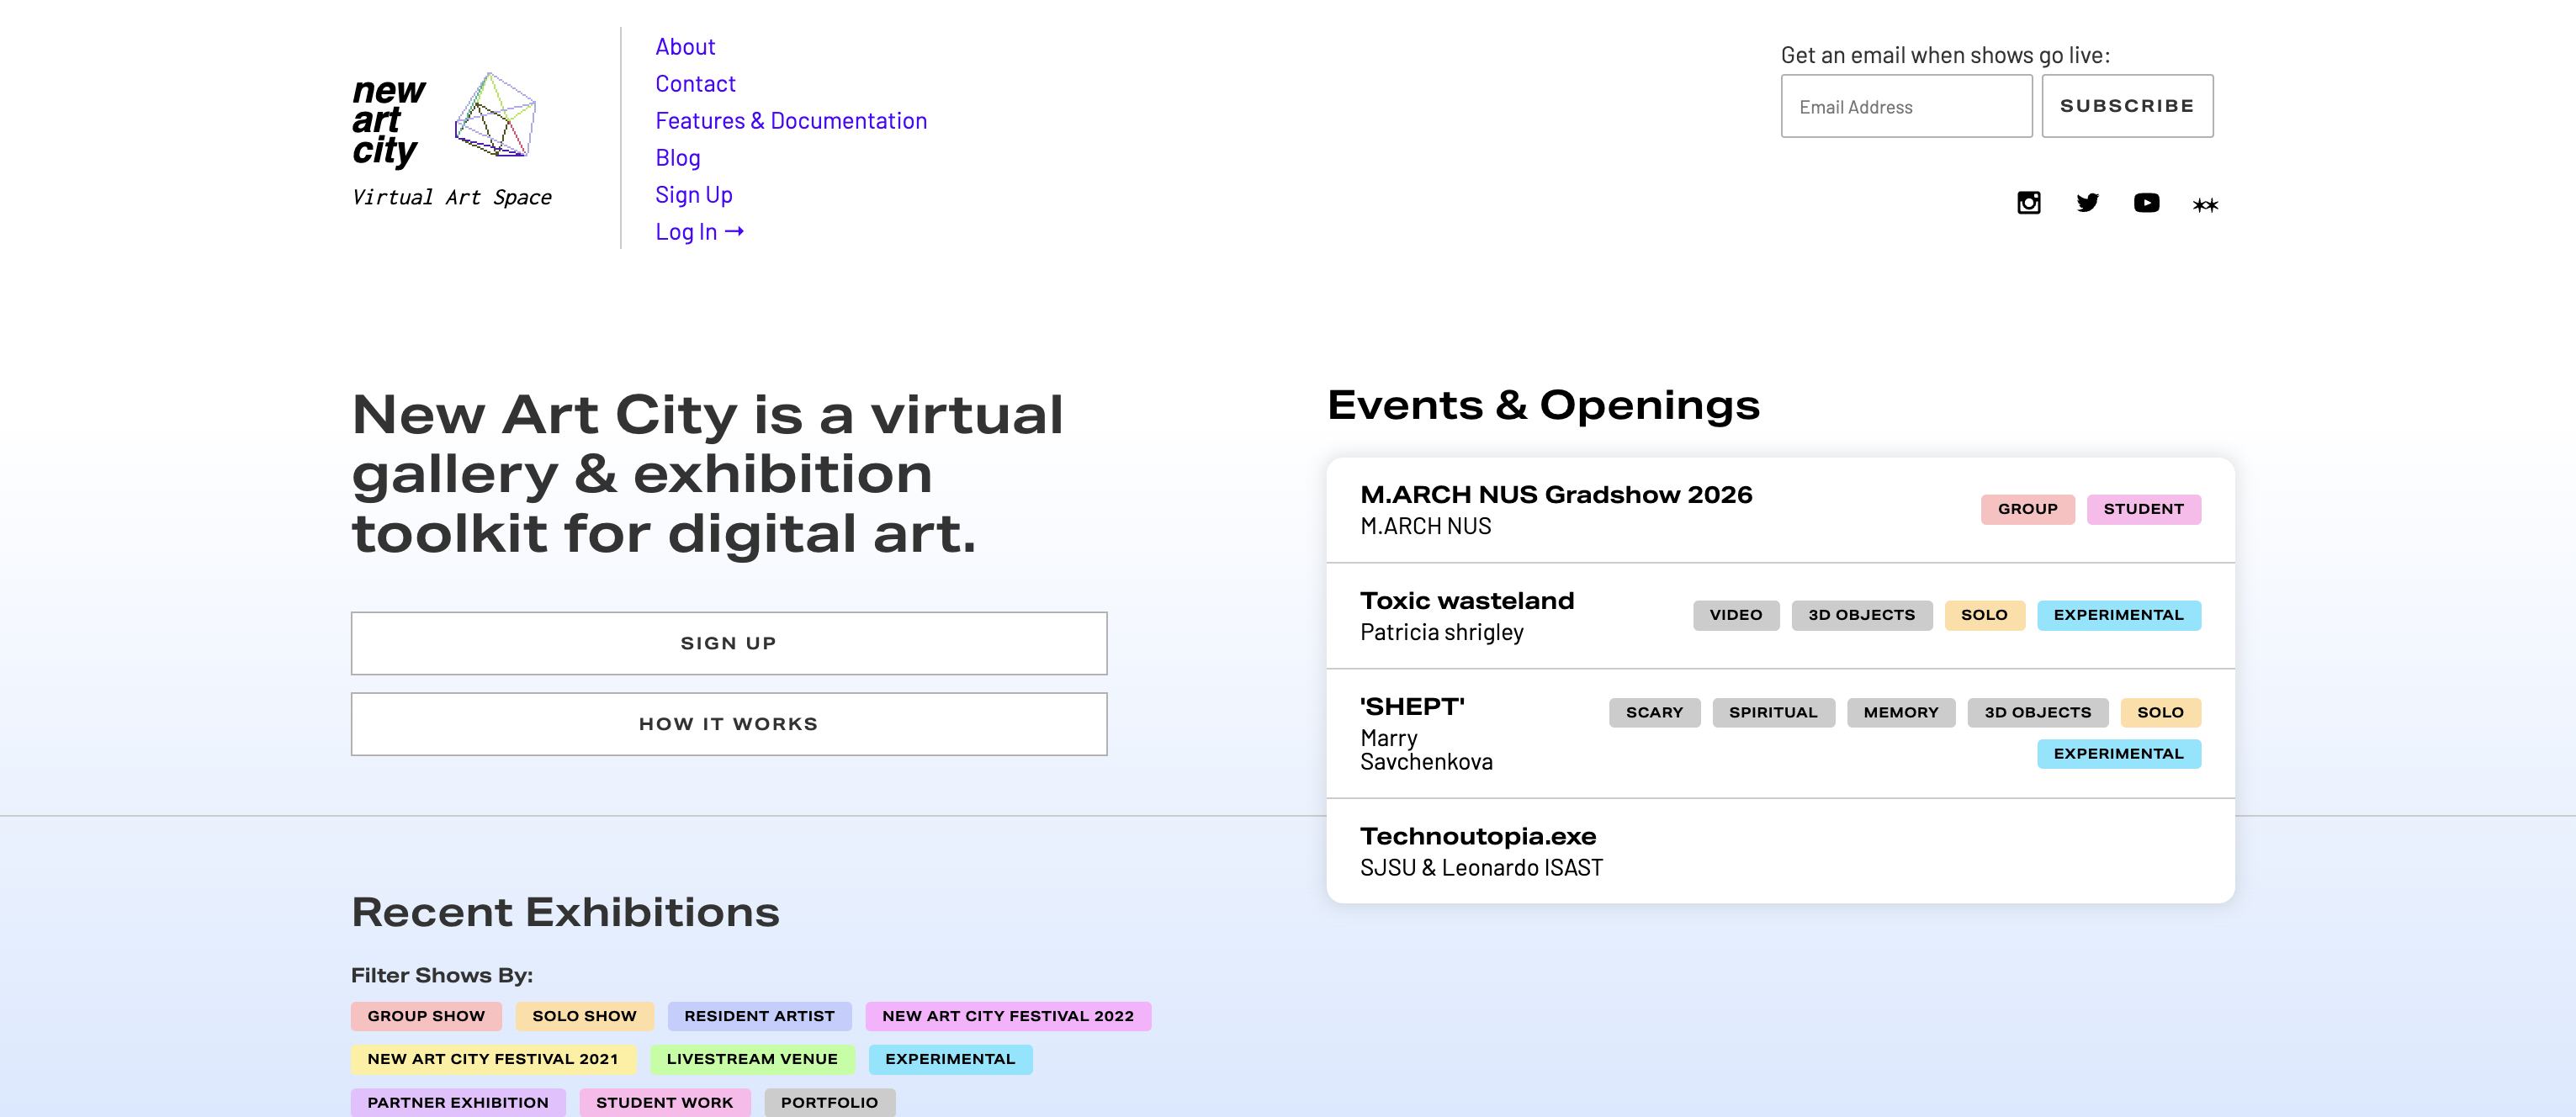Select the blue Experimental filter tag

pyautogui.click(x=950, y=1059)
